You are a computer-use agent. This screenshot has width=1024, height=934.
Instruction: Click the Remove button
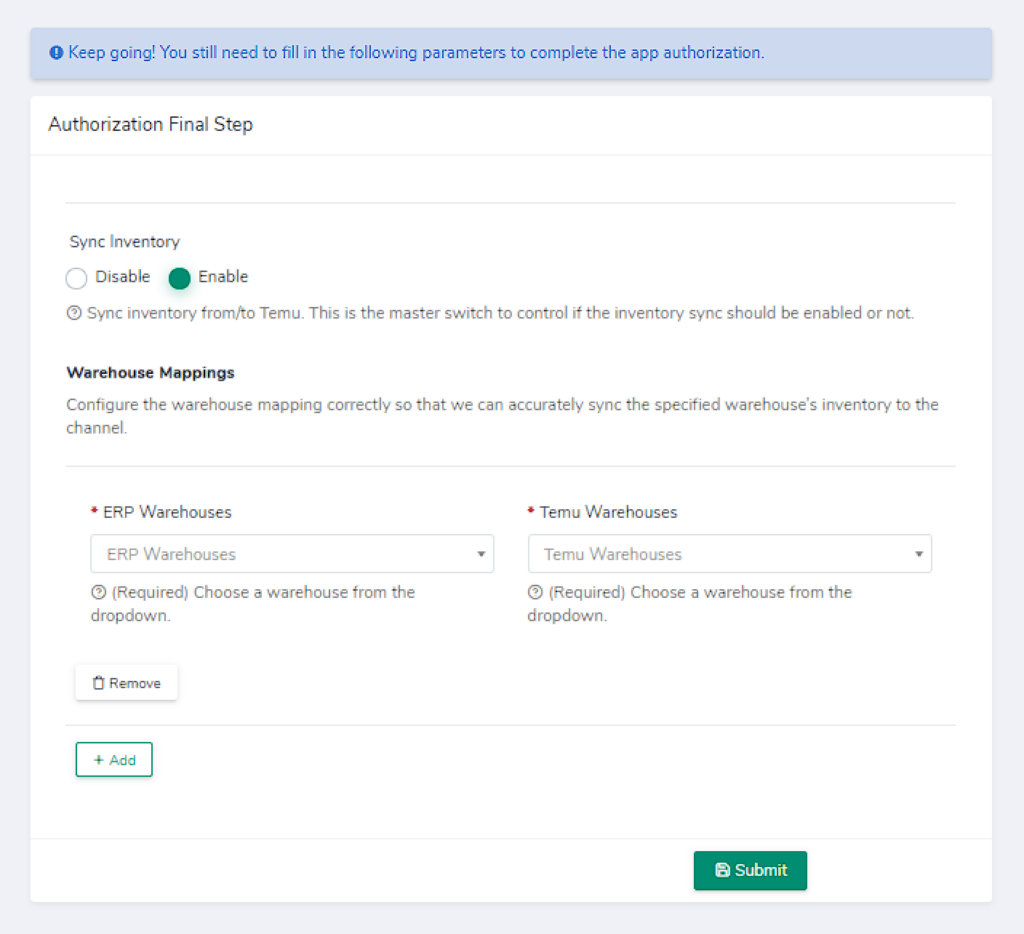click(x=127, y=683)
